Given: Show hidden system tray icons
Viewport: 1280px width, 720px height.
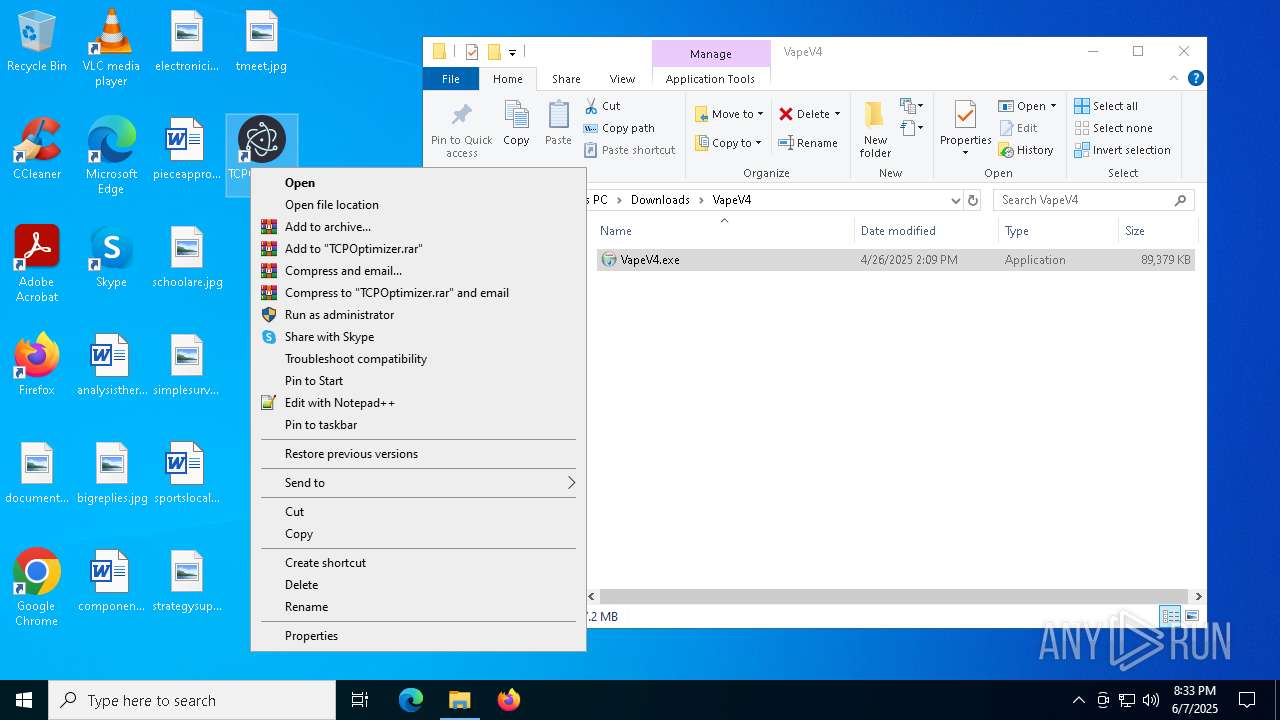Looking at the screenshot, I should [x=1078, y=700].
